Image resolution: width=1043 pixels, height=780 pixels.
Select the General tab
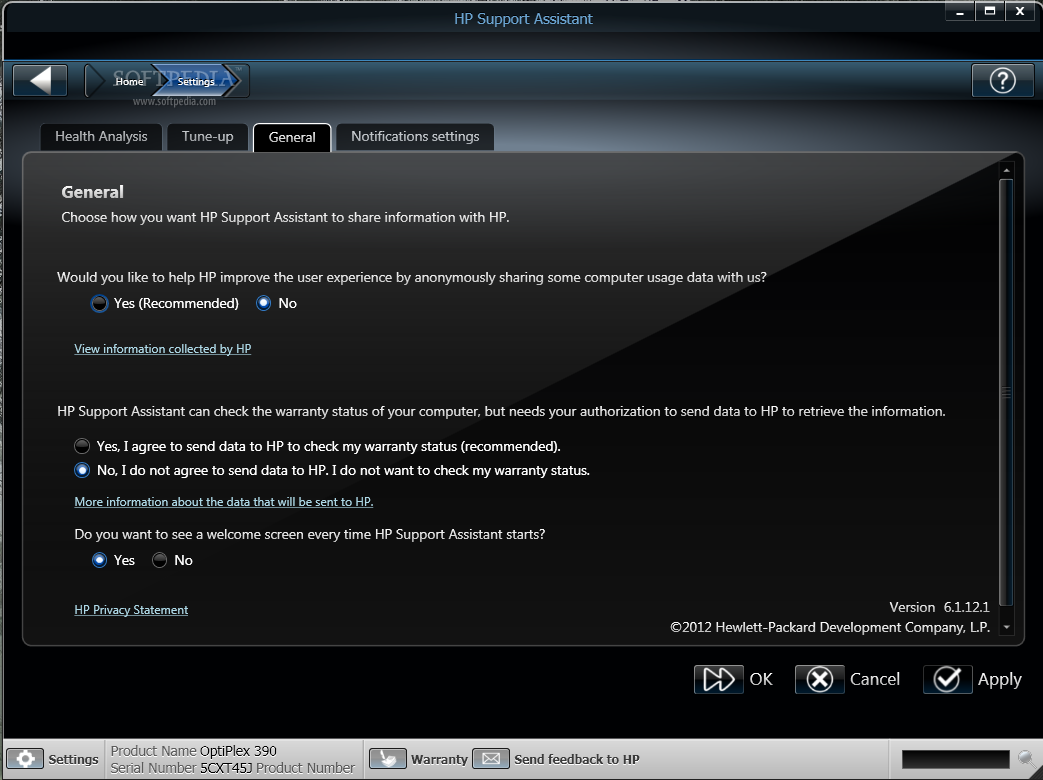(292, 137)
